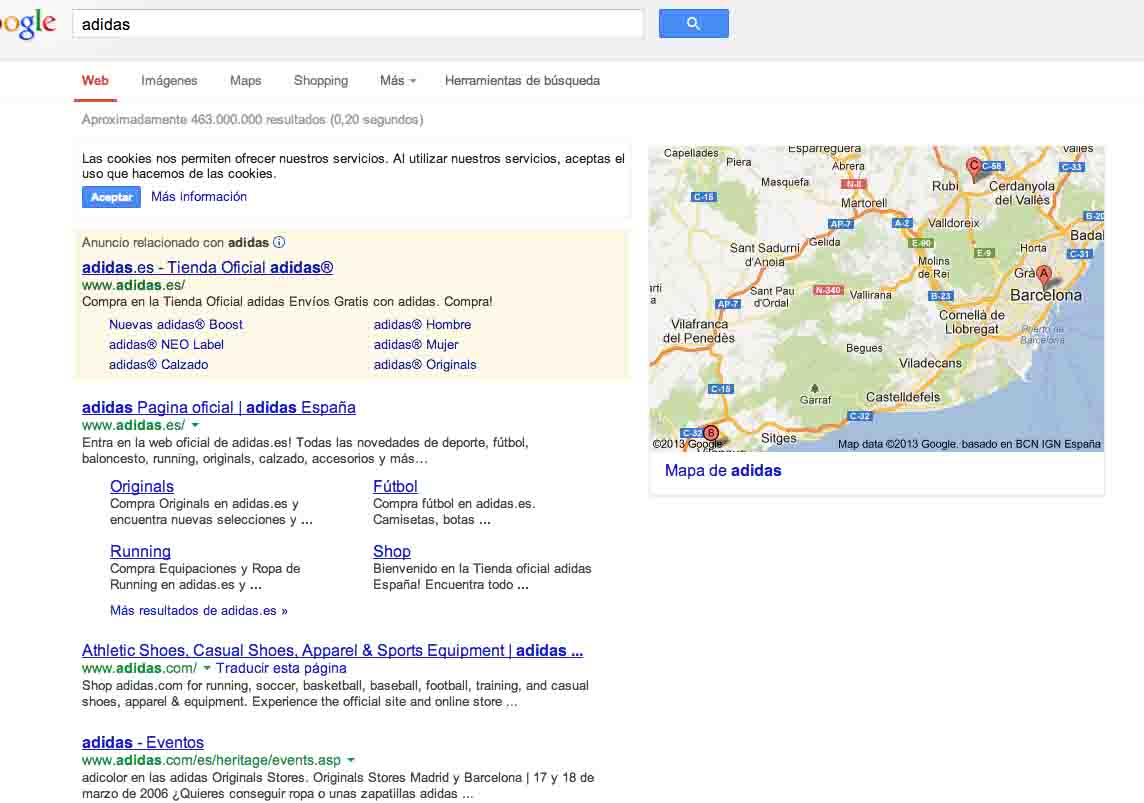Click 'Más resultados de adidas.es »'
This screenshot has height=803, width=1144.
(198, 610)
